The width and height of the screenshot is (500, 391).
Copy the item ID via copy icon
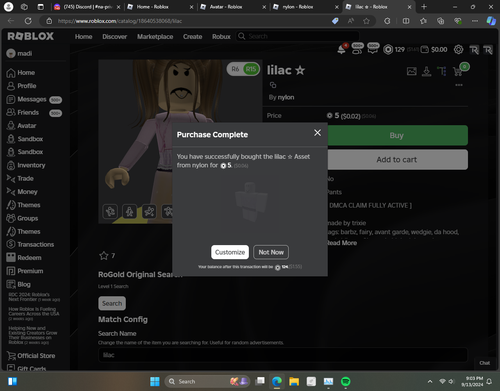coord(273,85)
